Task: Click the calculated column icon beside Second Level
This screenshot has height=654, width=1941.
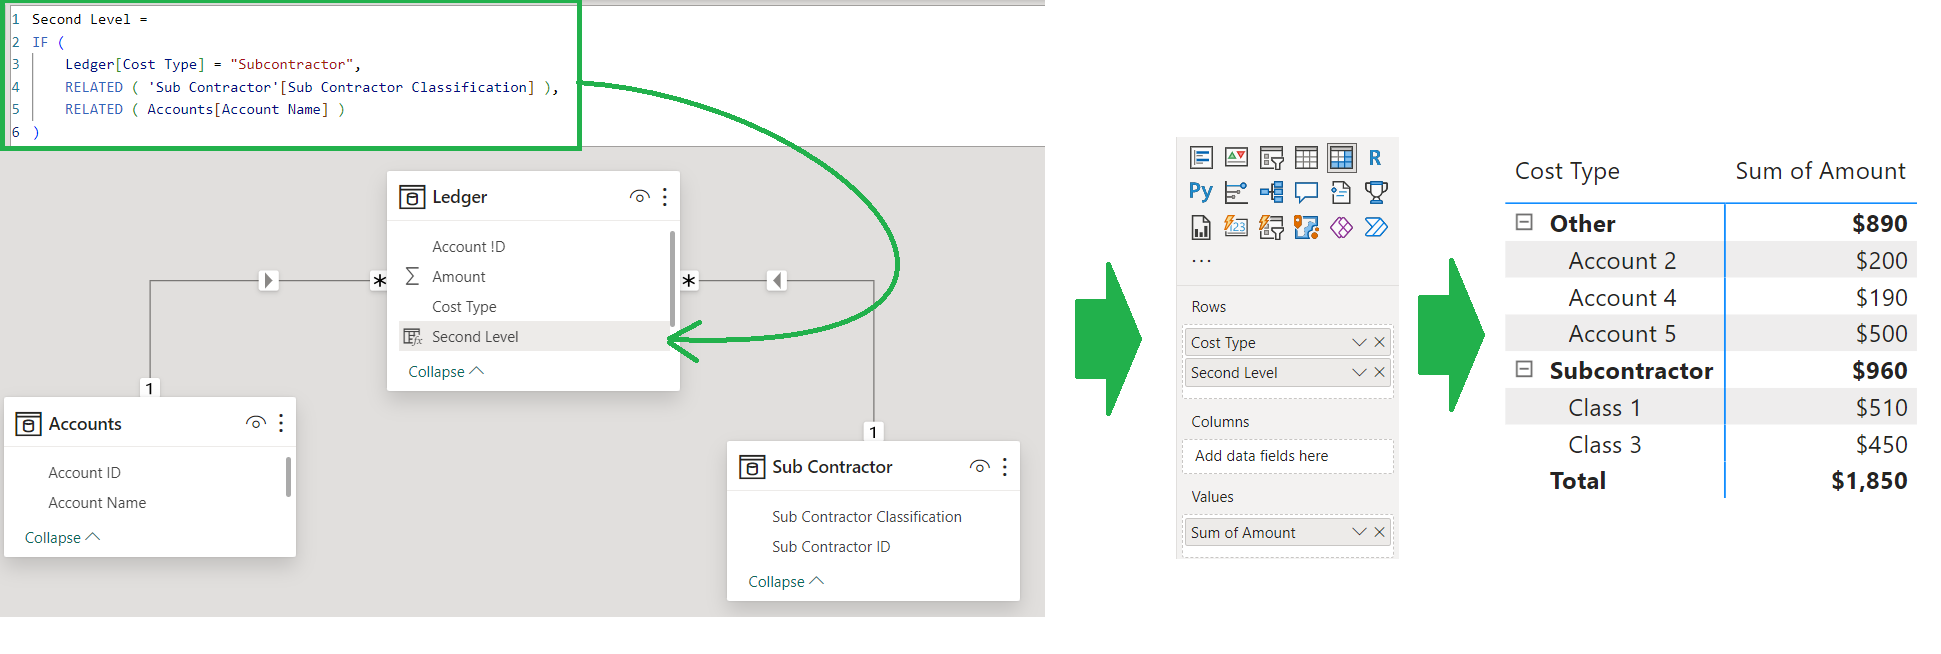Action: pyautogui.click(x=412, y=337)
